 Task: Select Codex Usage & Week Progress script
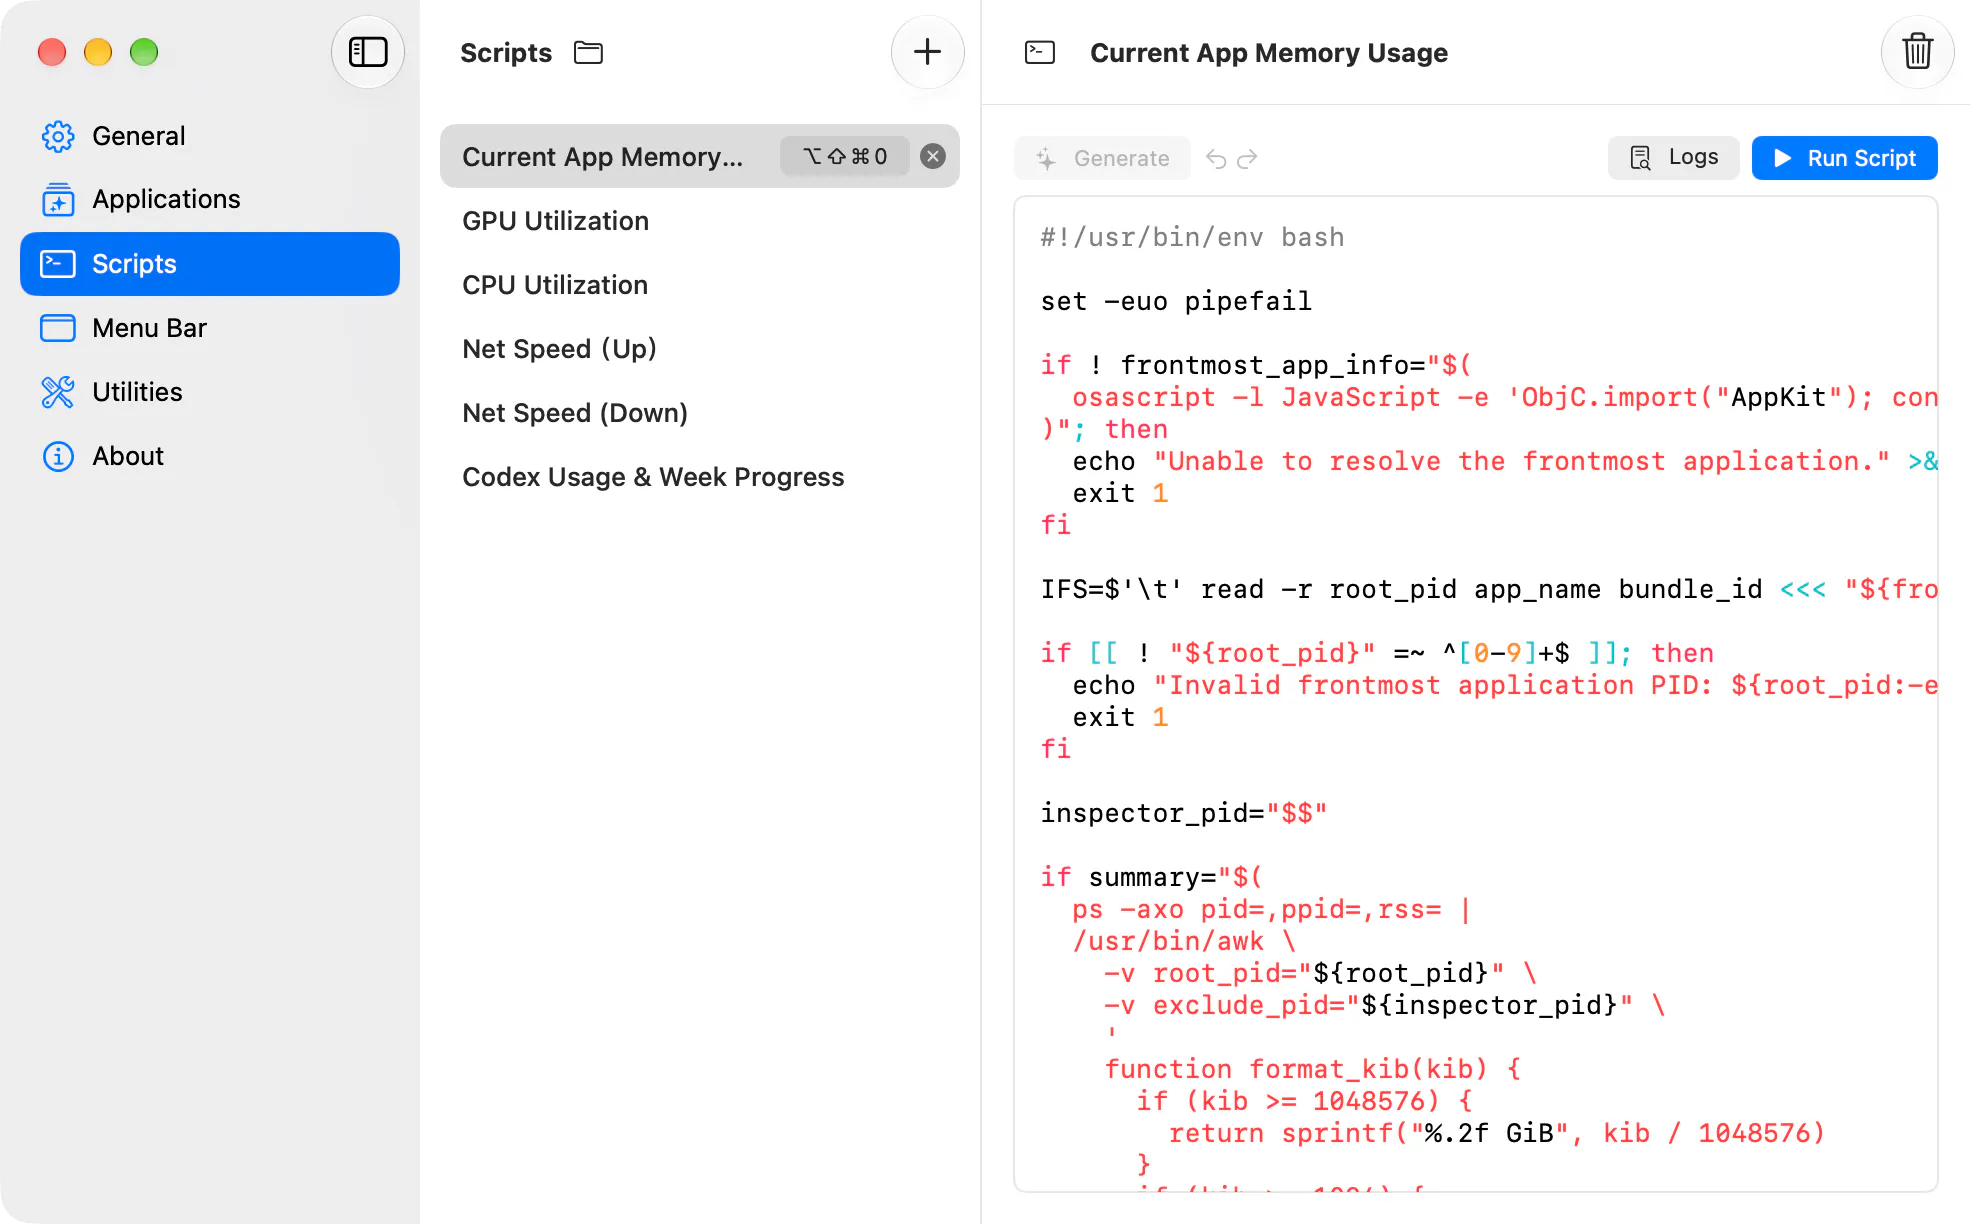coord(700,477)
